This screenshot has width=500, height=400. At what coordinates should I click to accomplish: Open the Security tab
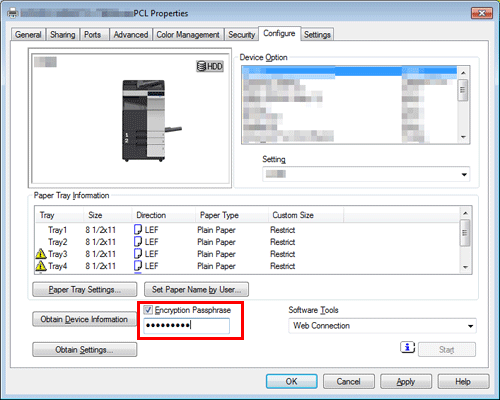tap(241, 35)
